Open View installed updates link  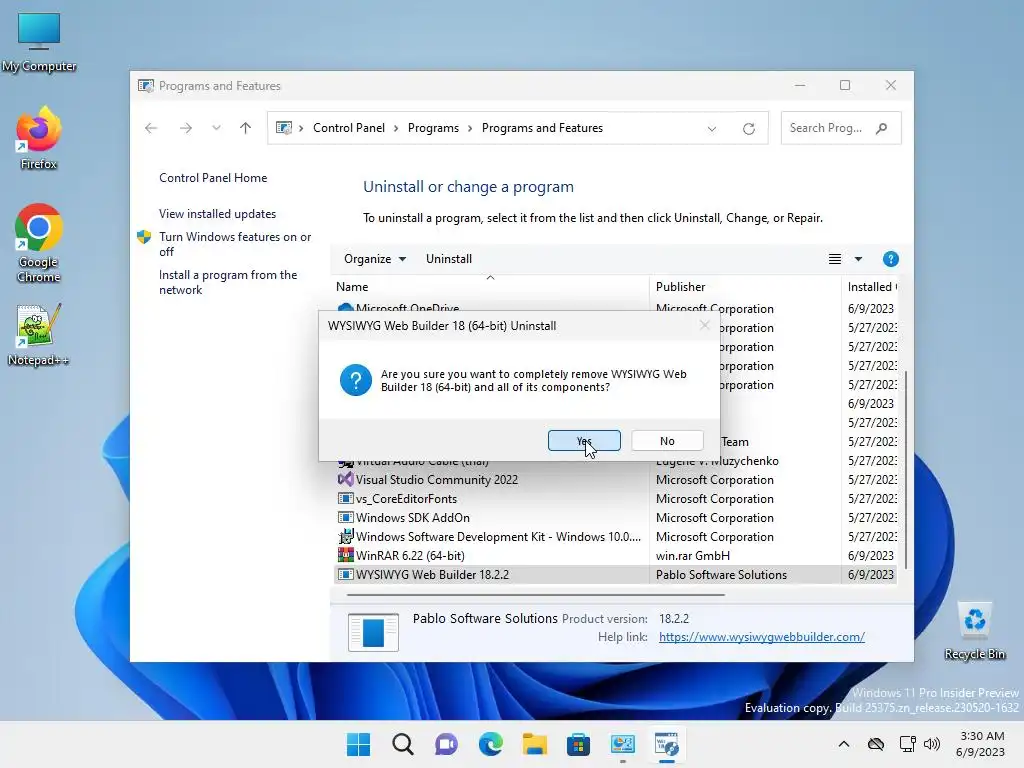point(217,214)
